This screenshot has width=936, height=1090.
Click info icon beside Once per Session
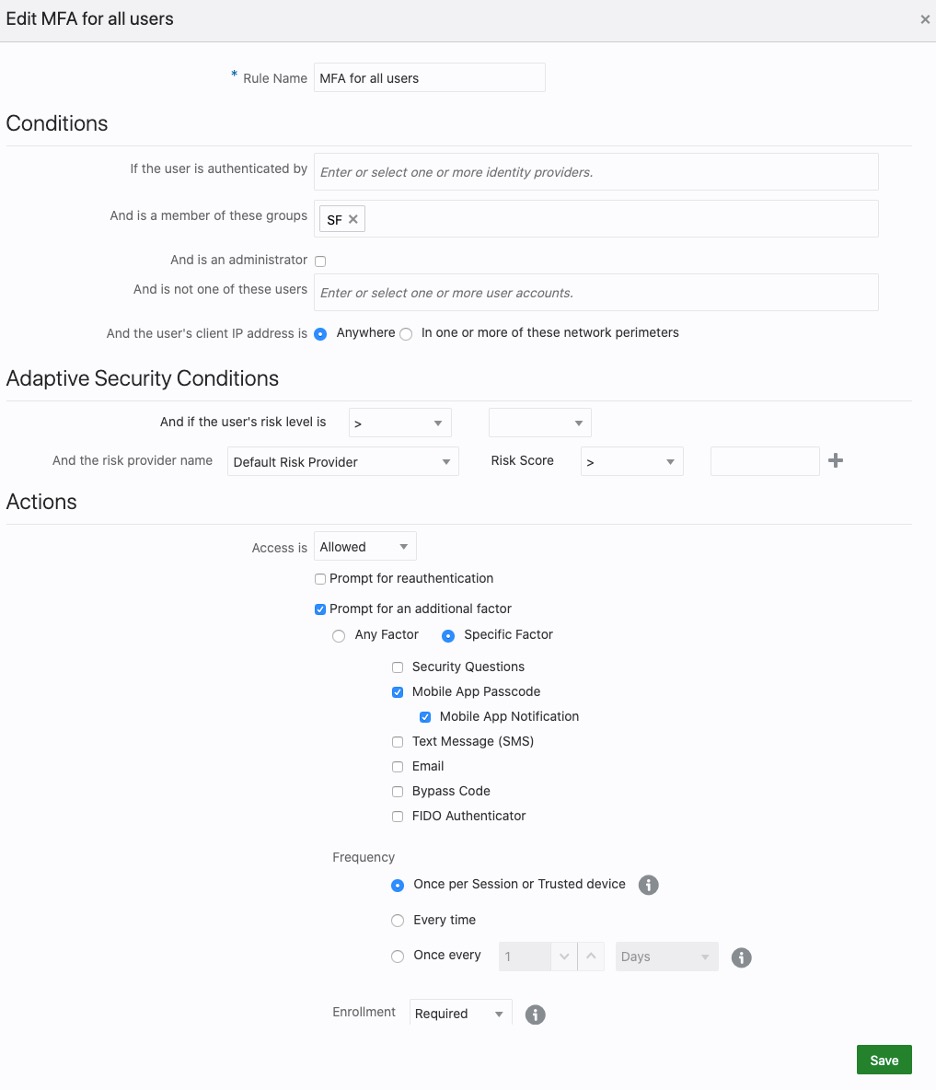pos(648,885)
